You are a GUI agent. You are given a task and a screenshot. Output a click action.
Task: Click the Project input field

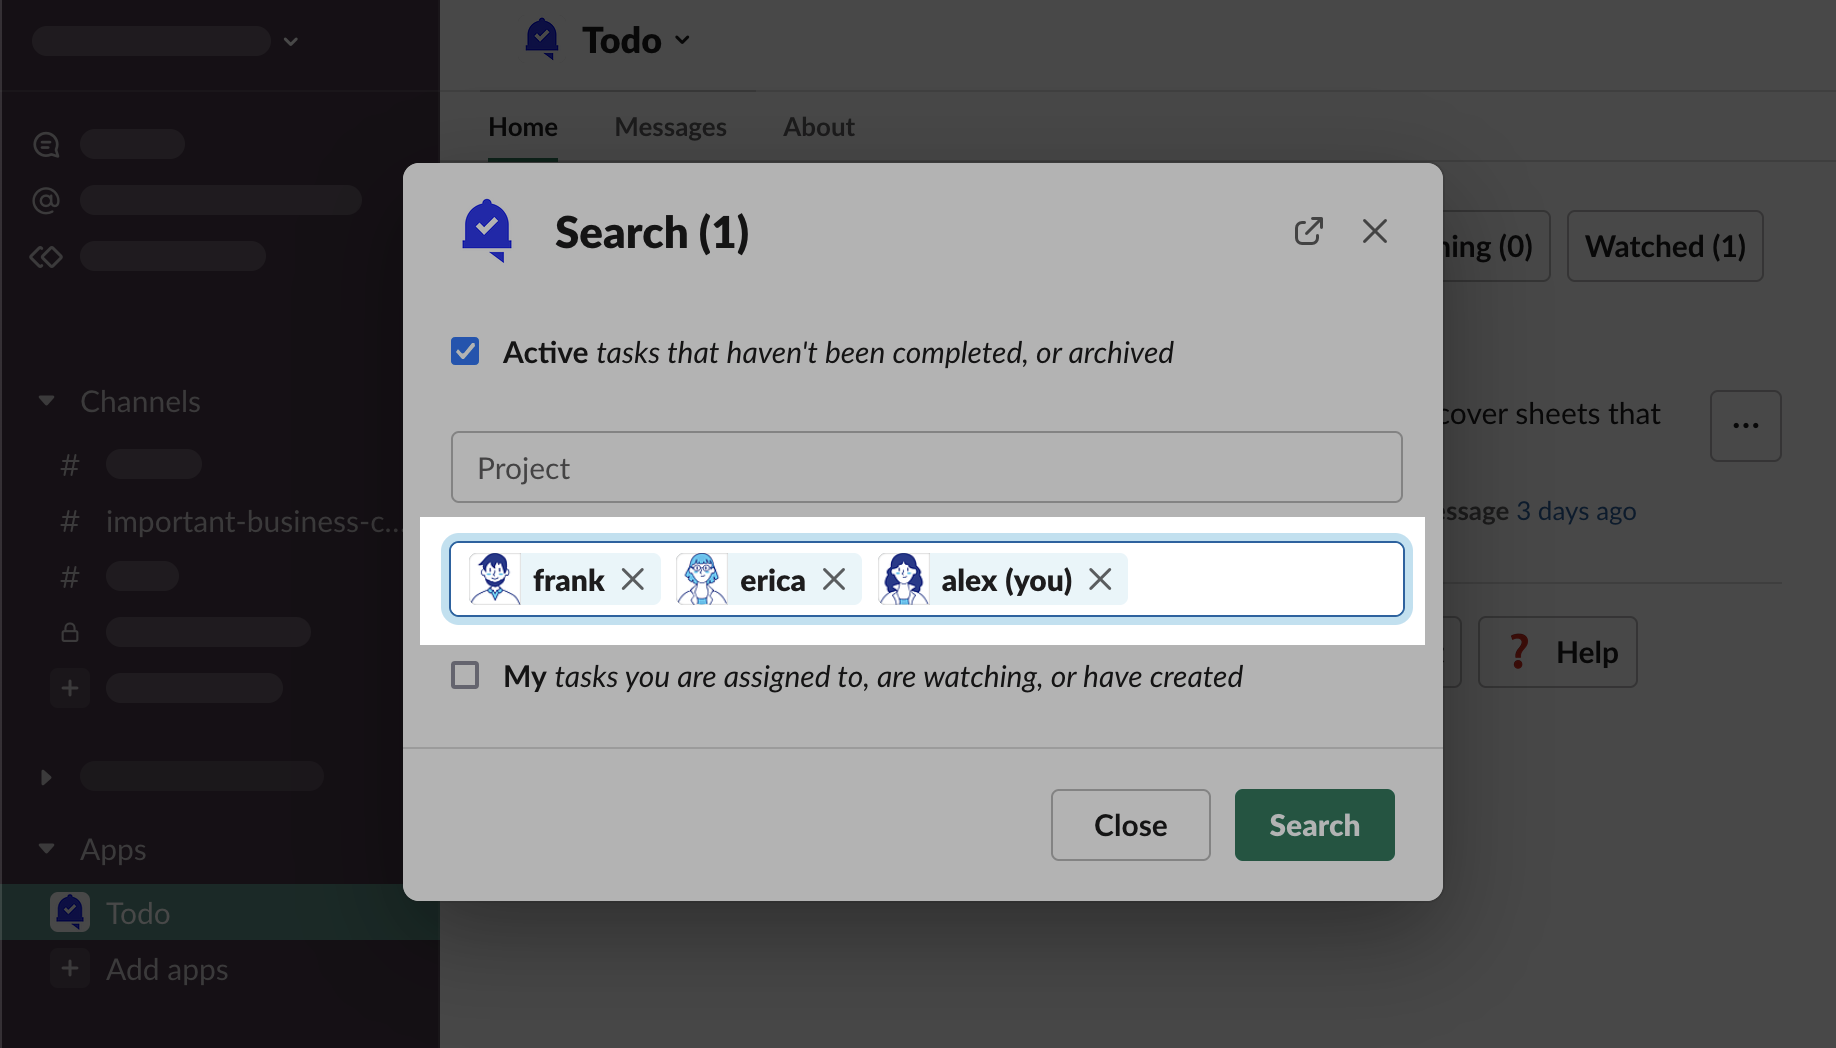pos(926,467)
